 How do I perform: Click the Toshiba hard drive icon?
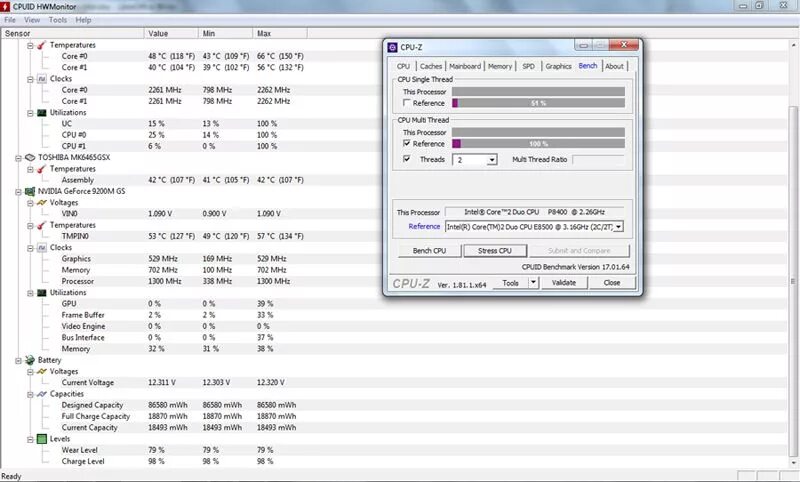[30, 158]
